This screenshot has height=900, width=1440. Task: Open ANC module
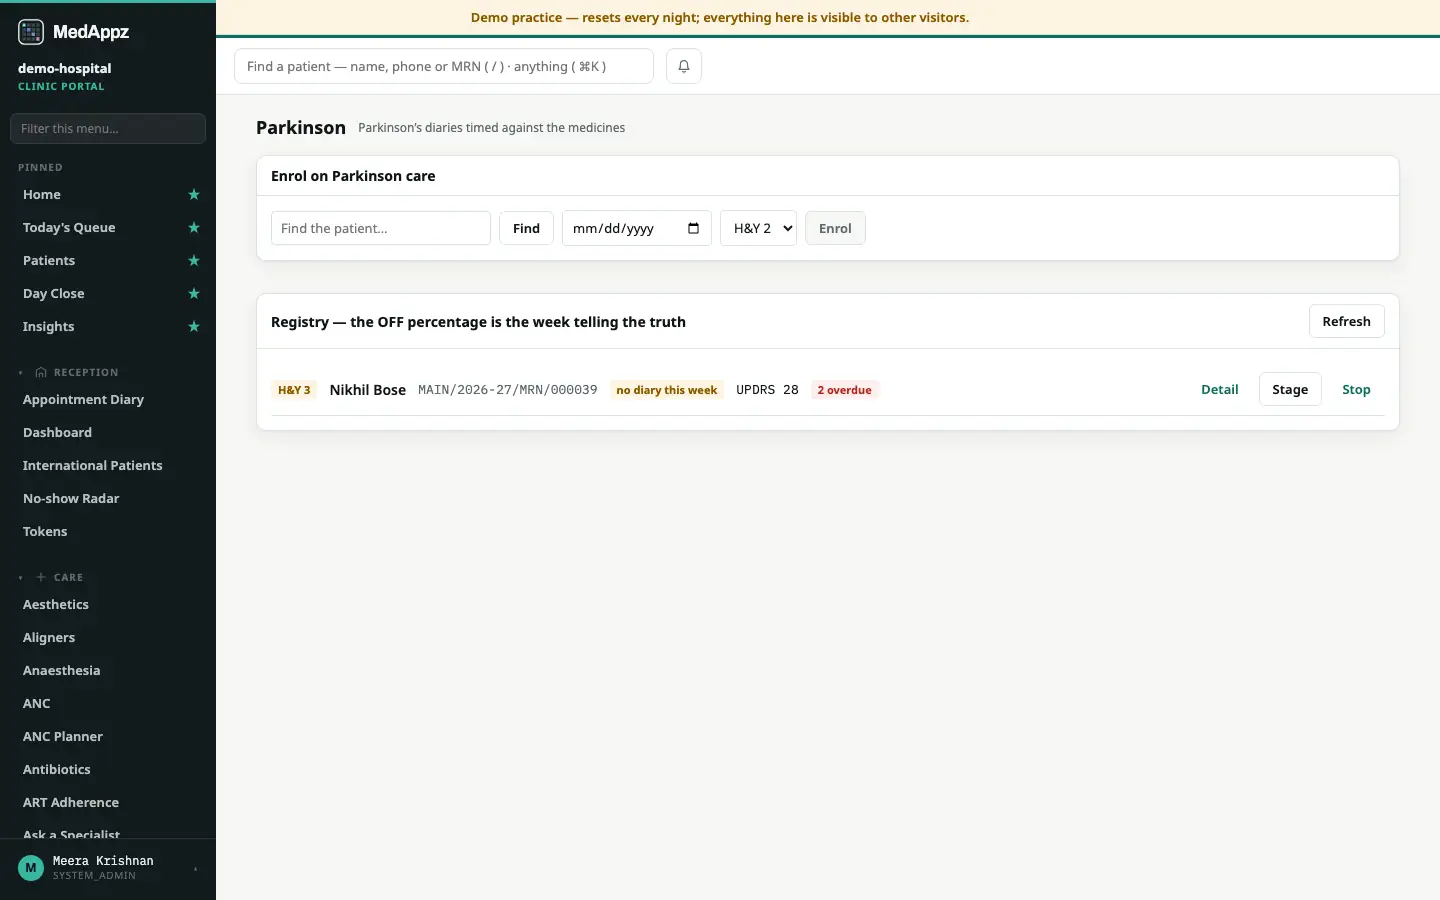pos(37,704)
